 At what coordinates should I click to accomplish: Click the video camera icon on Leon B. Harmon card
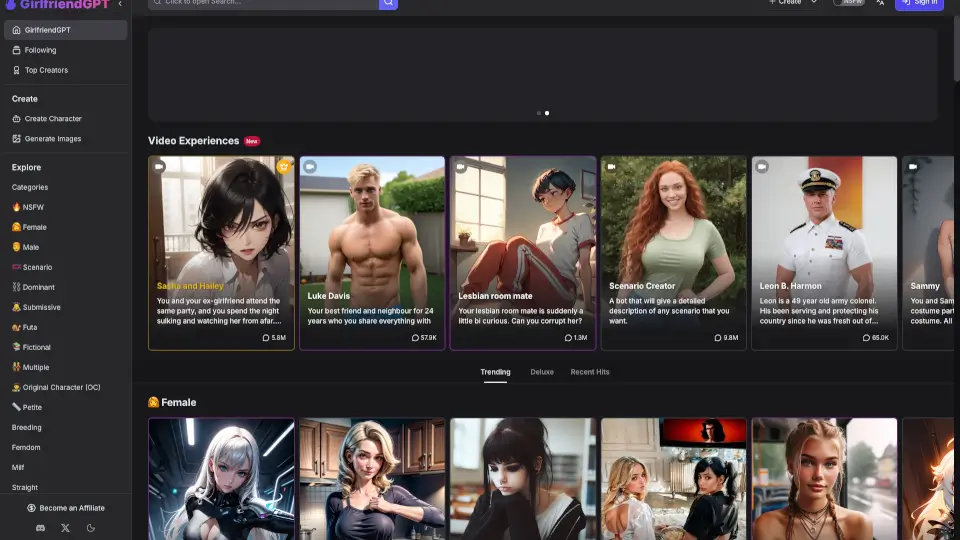(x=762, y=167)
